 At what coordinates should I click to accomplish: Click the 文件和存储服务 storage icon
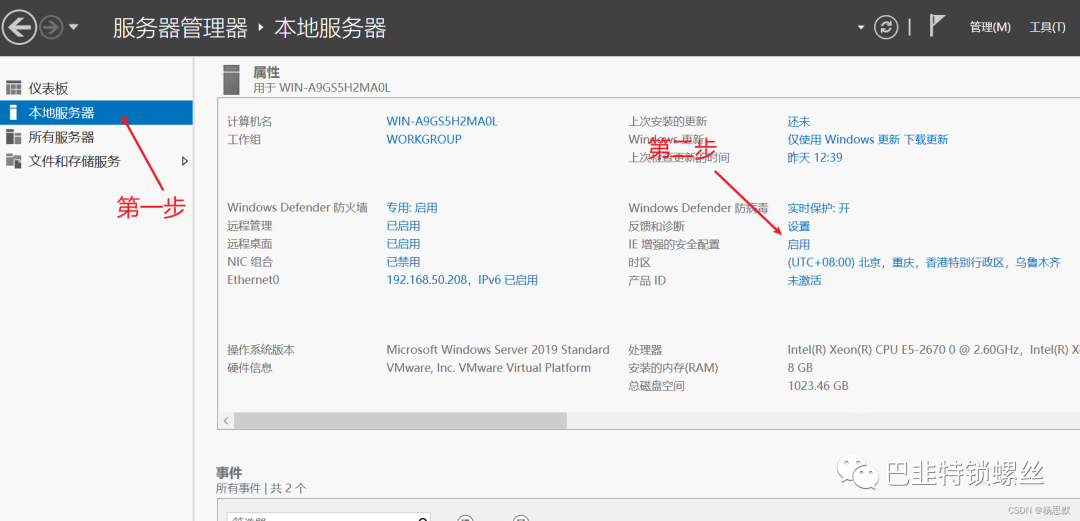[x=14, y=161]
